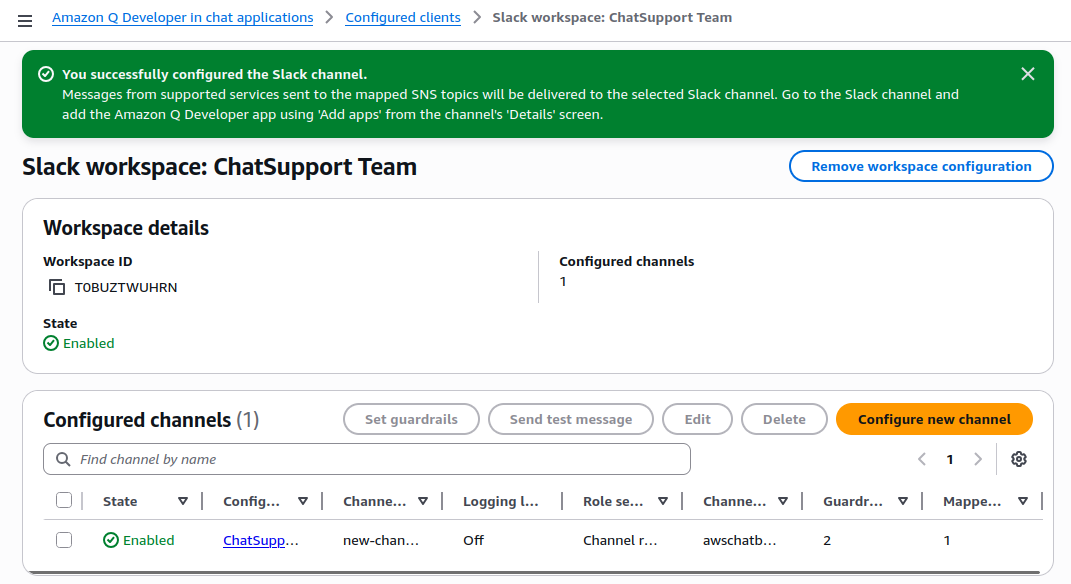Open Amazon Q Developer in chat applications breadcrumb
Viewport: 1071px width, 584px height.
(x=182, y=18)
